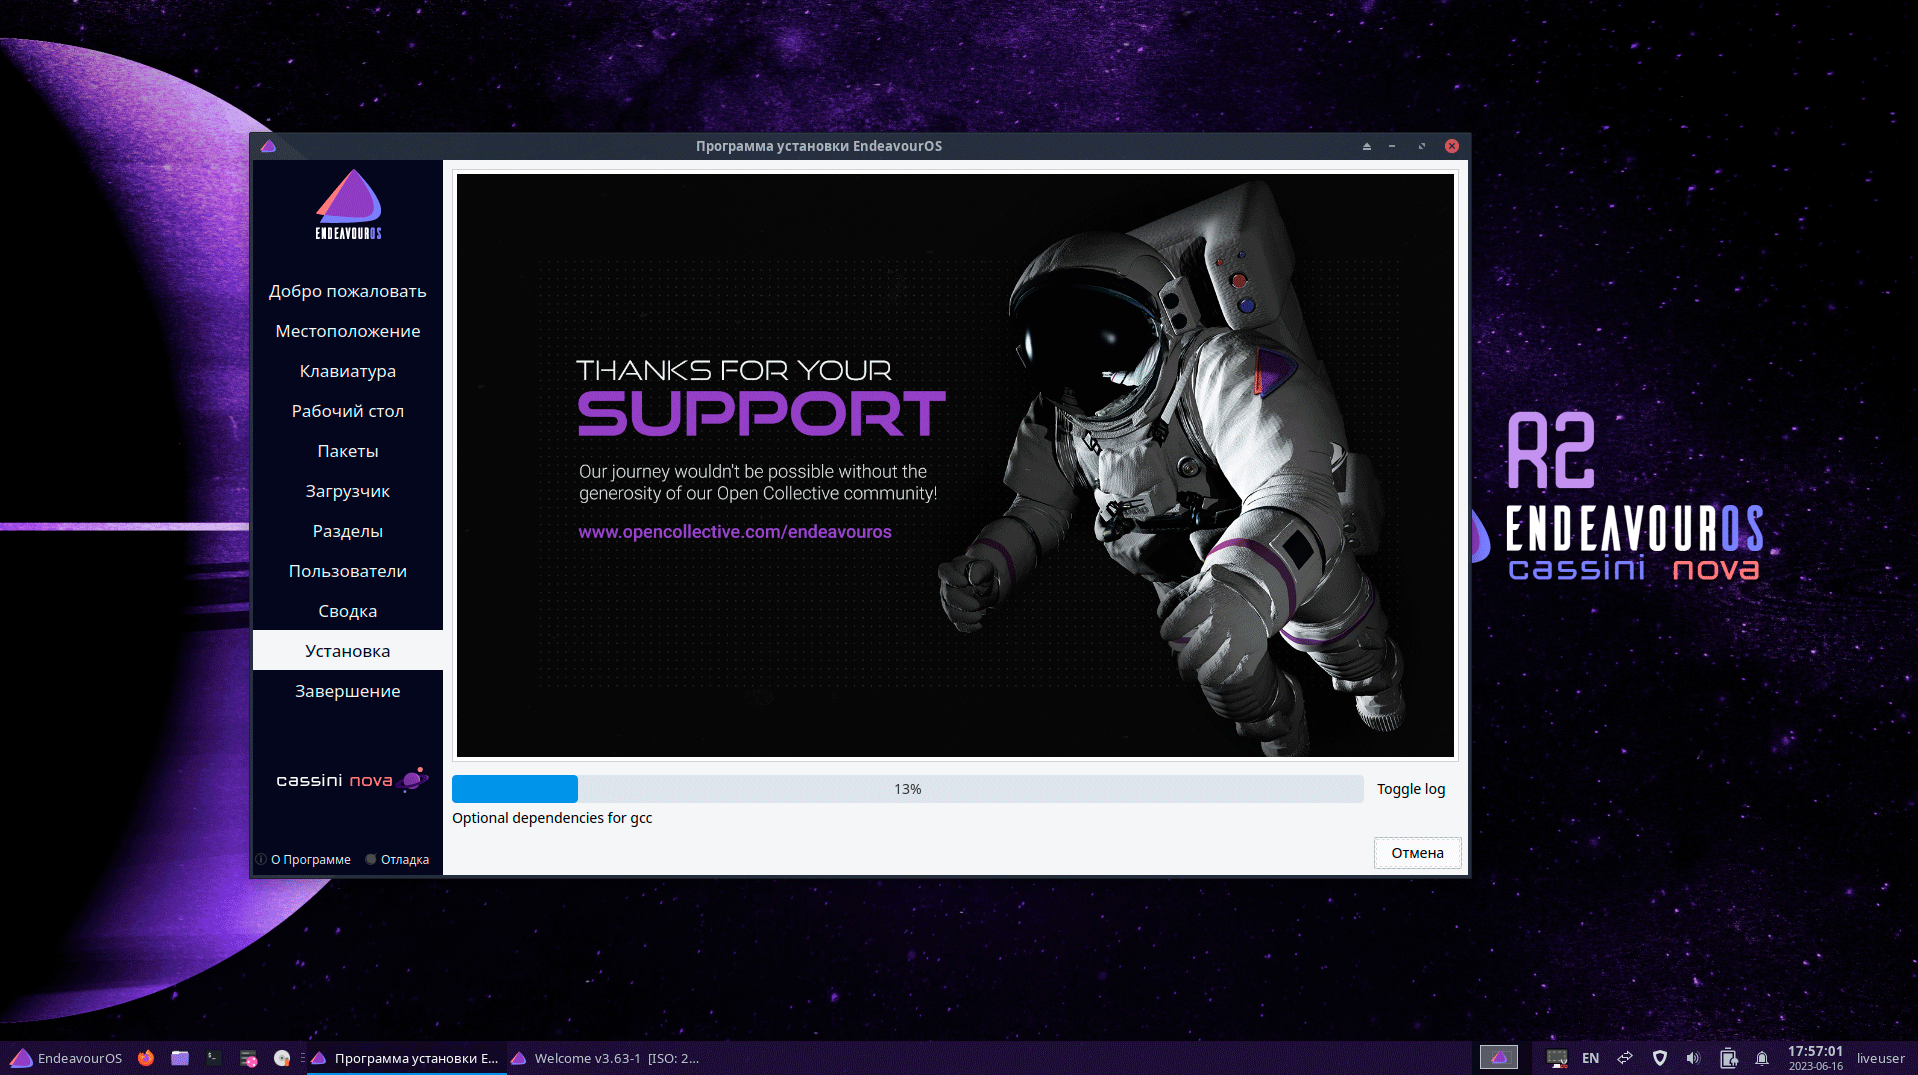Click the EndeavourOS logo in the installer sidebar
Viewport: 1918px width, 1075px height.
(x=348, y=205)
